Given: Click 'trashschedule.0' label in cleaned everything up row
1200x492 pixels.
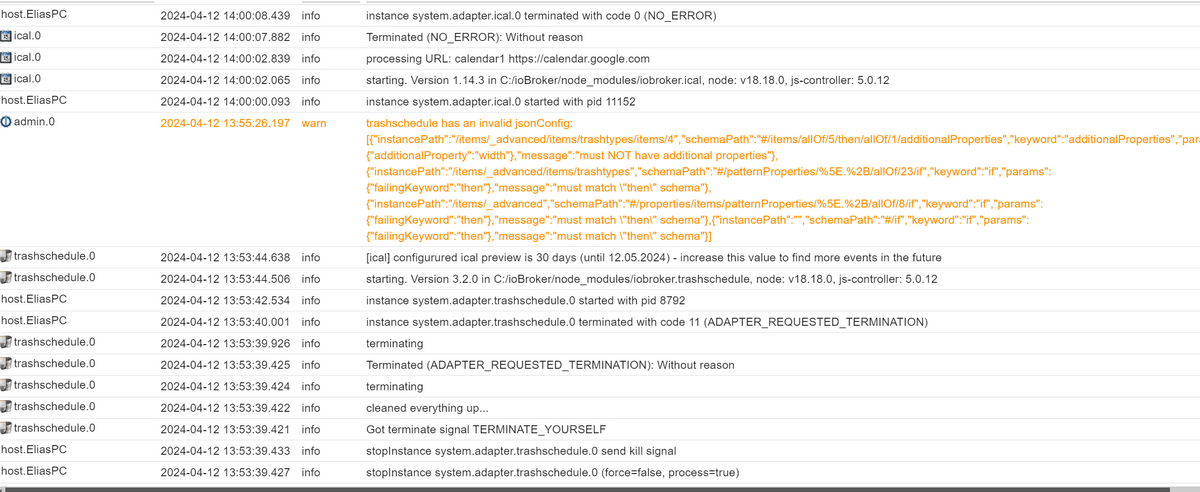Looking at the screenshot, I should click(x=55, y=407).
